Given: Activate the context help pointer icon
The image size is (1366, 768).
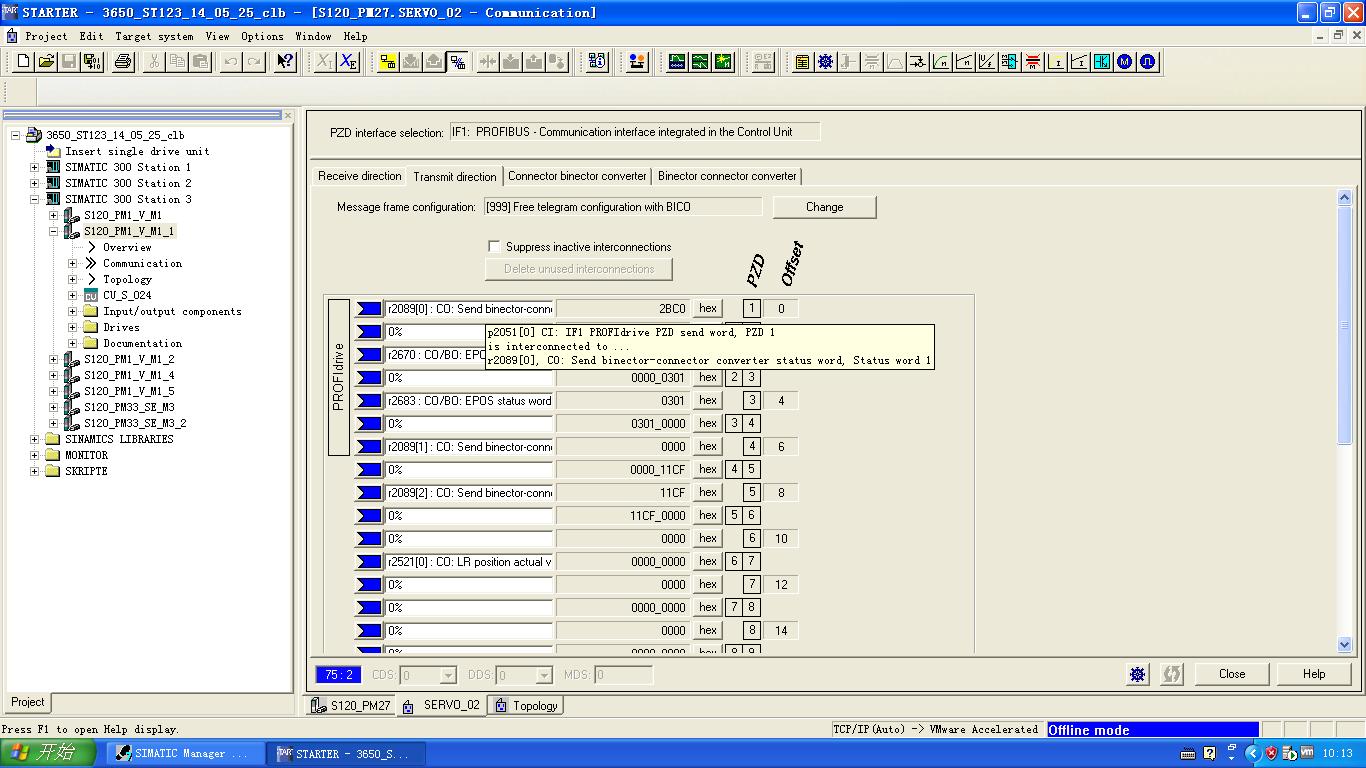Looking at the screenshot, I should (x=285, y=62).
